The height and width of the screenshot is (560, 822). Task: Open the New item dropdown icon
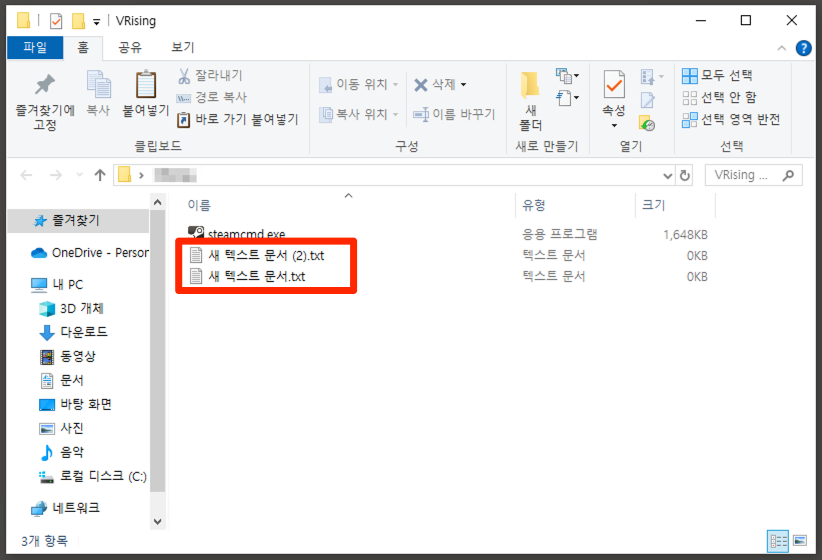[x=567, y=76]
